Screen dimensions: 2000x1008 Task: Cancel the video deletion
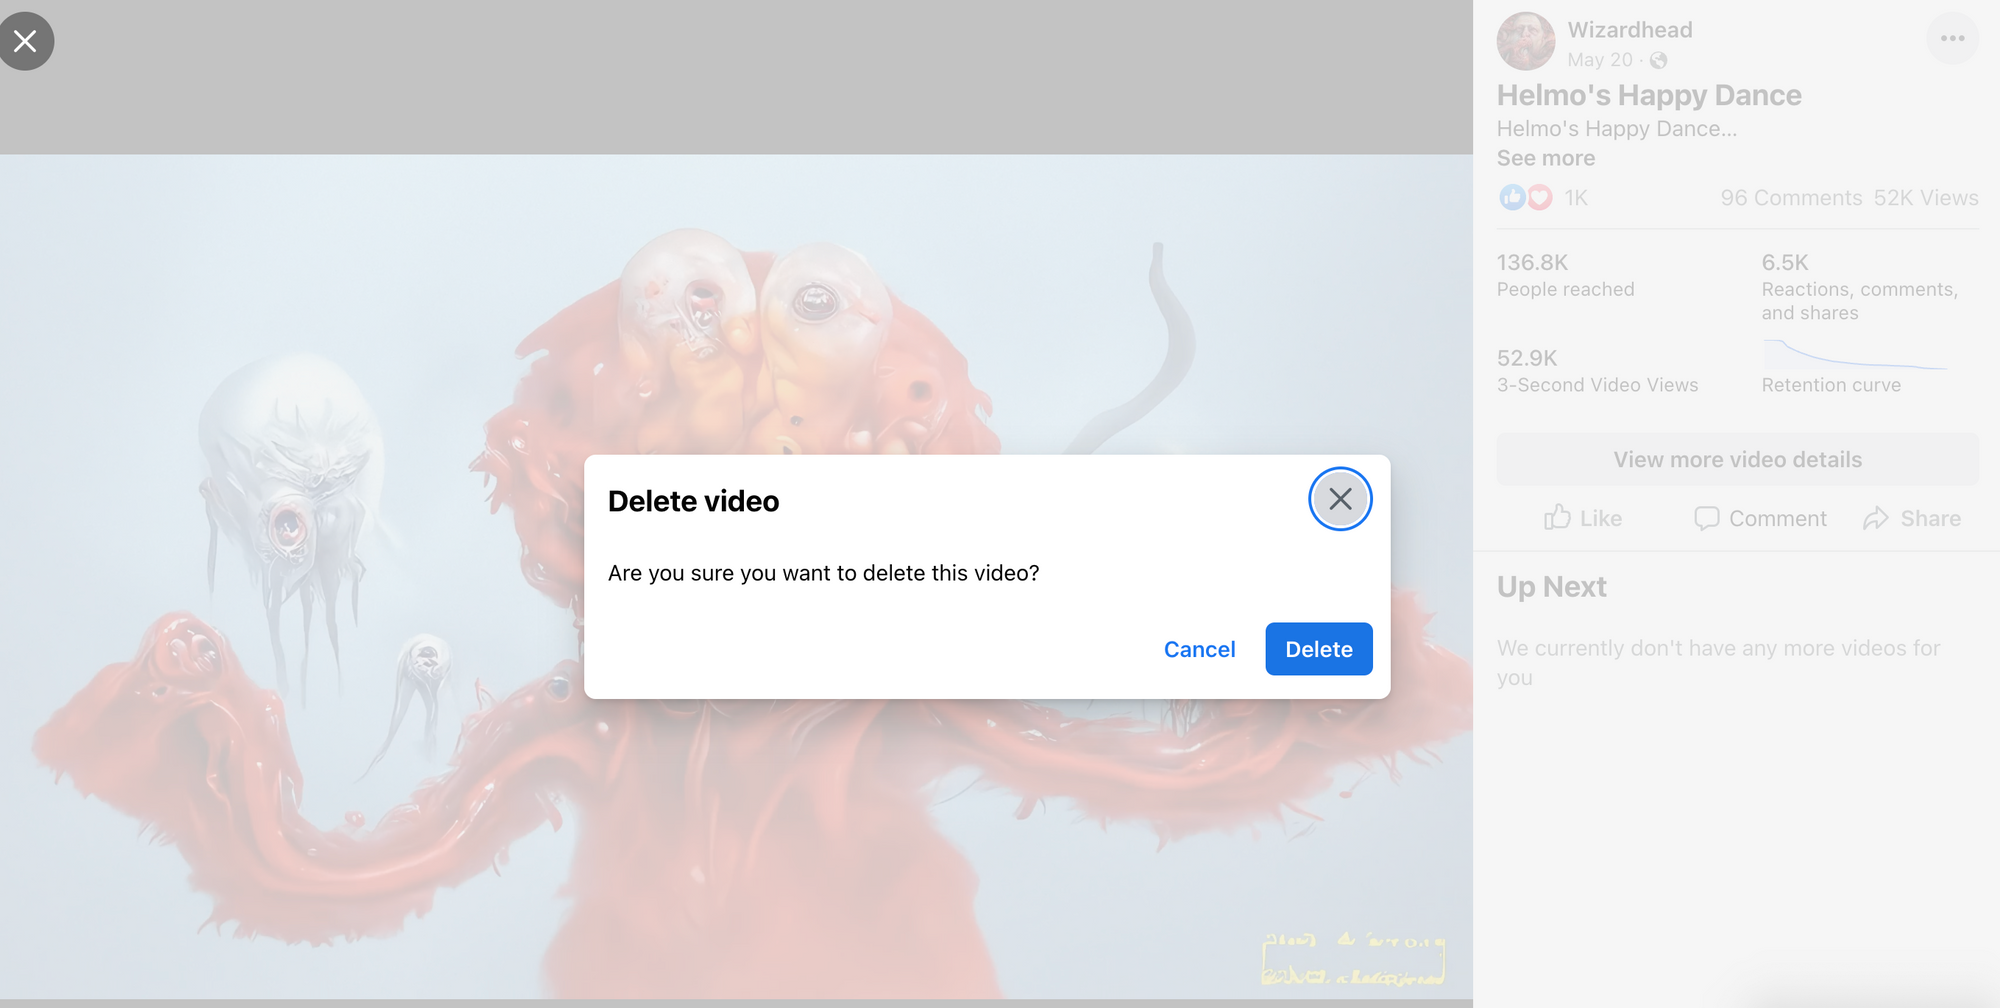pyautogui.click(x=1199, y=649)
